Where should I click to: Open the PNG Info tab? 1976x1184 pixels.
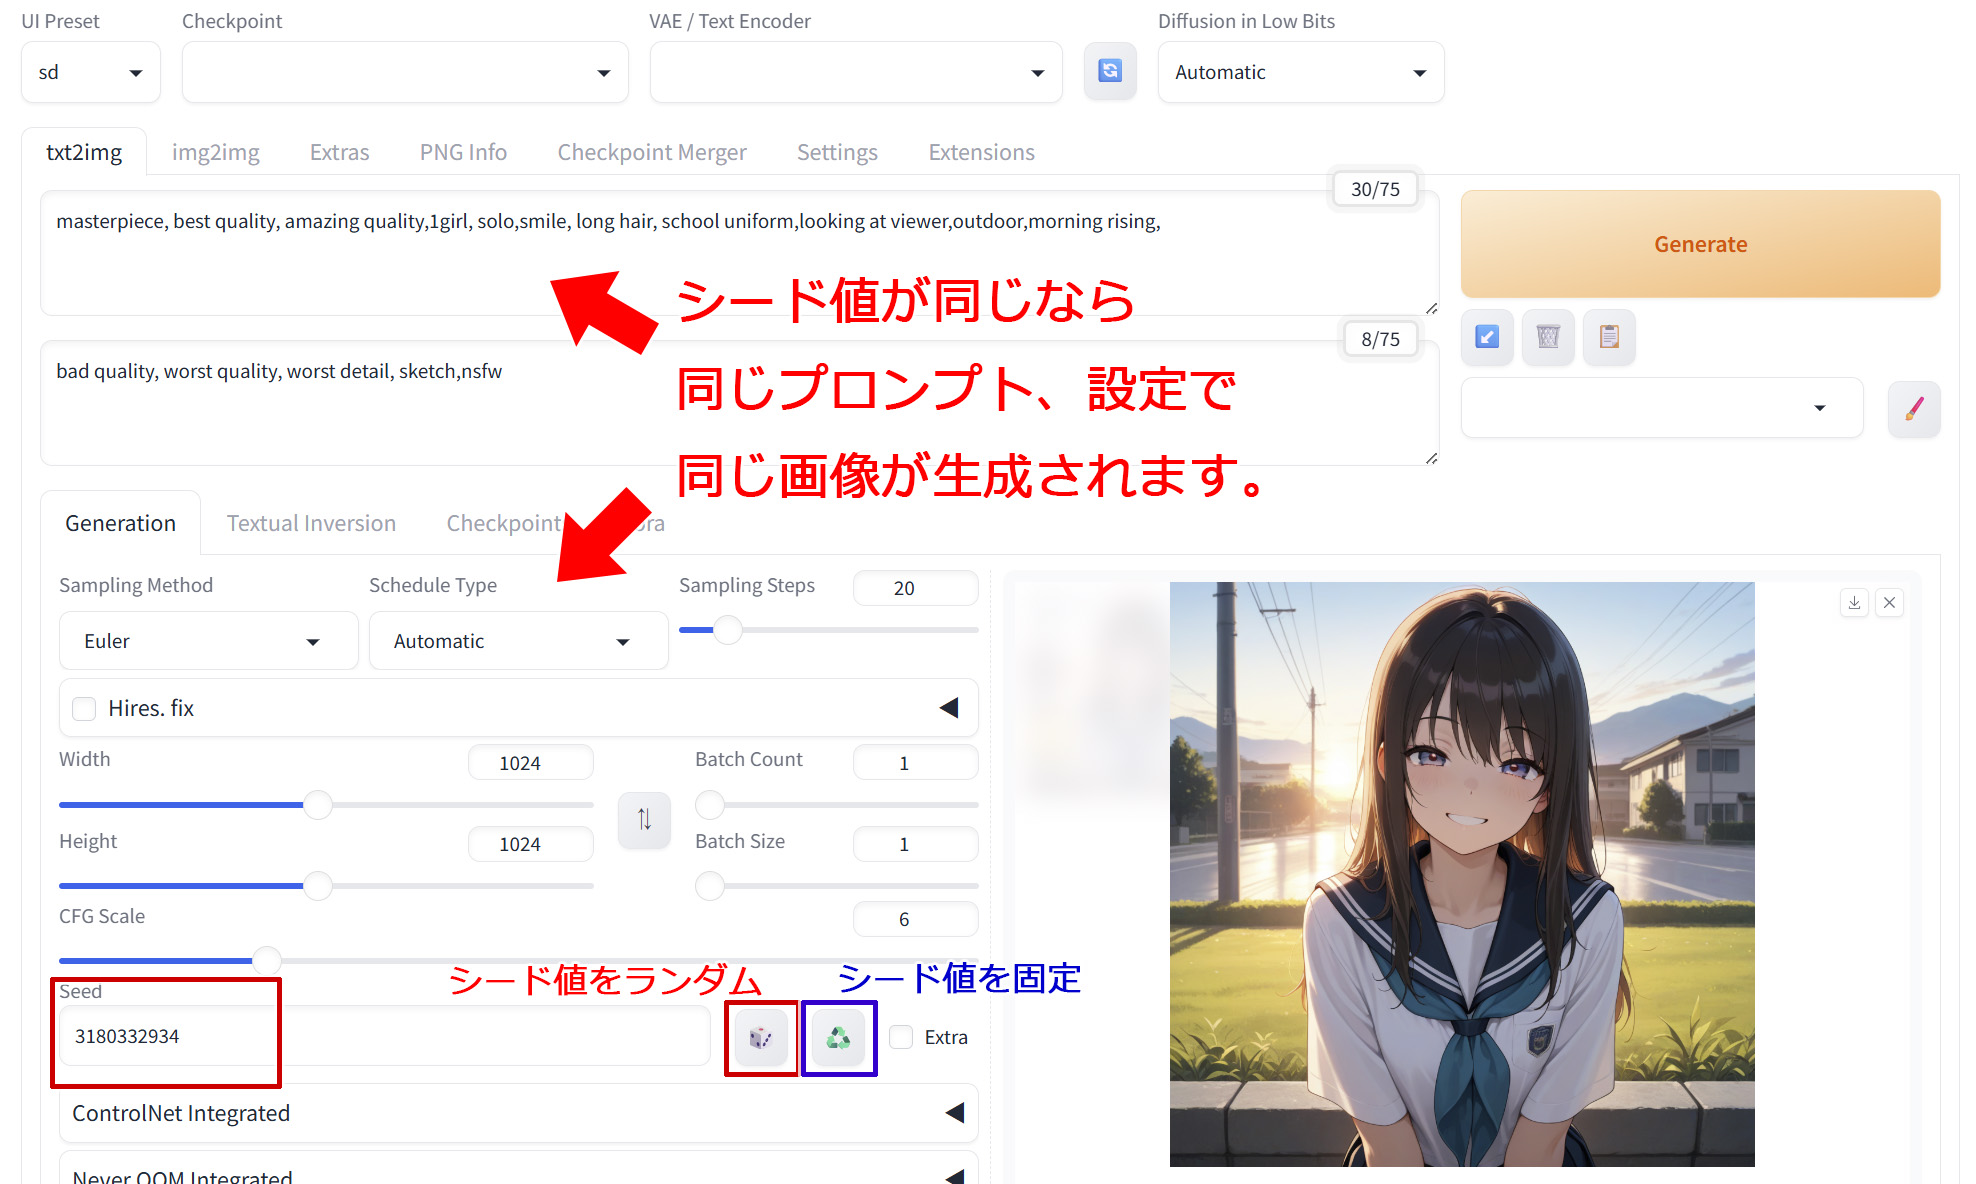[x=463, y=152]
